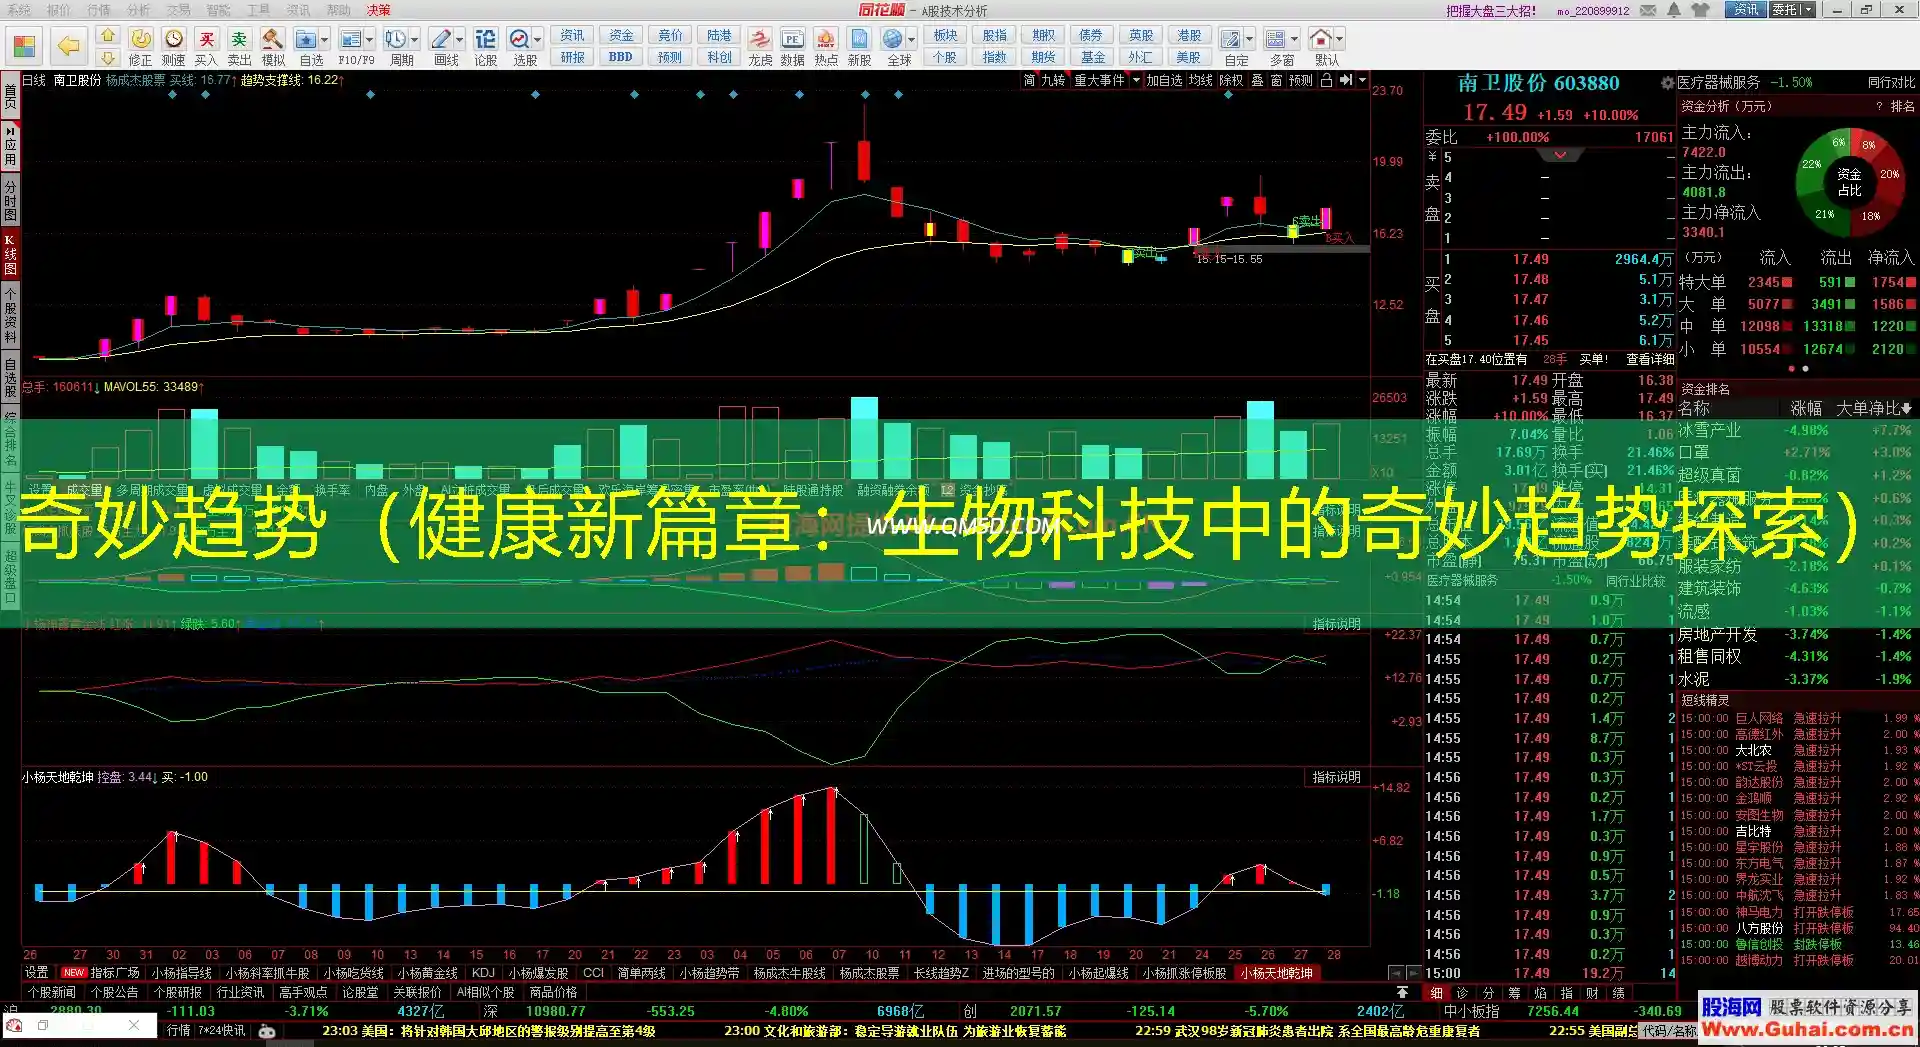This screenshot has width=1920, height=1047.
Task: Expand the 默认 layout dropdown arrow
Action: click(1339, 40)
